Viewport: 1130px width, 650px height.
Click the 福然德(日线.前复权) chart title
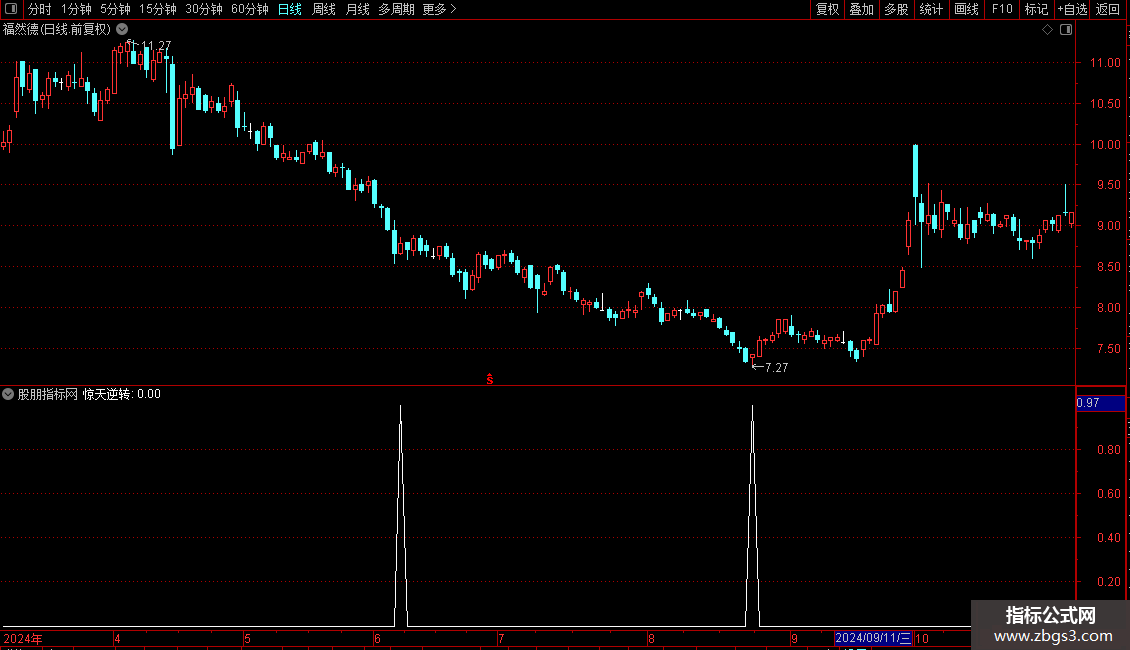(57, 30)
